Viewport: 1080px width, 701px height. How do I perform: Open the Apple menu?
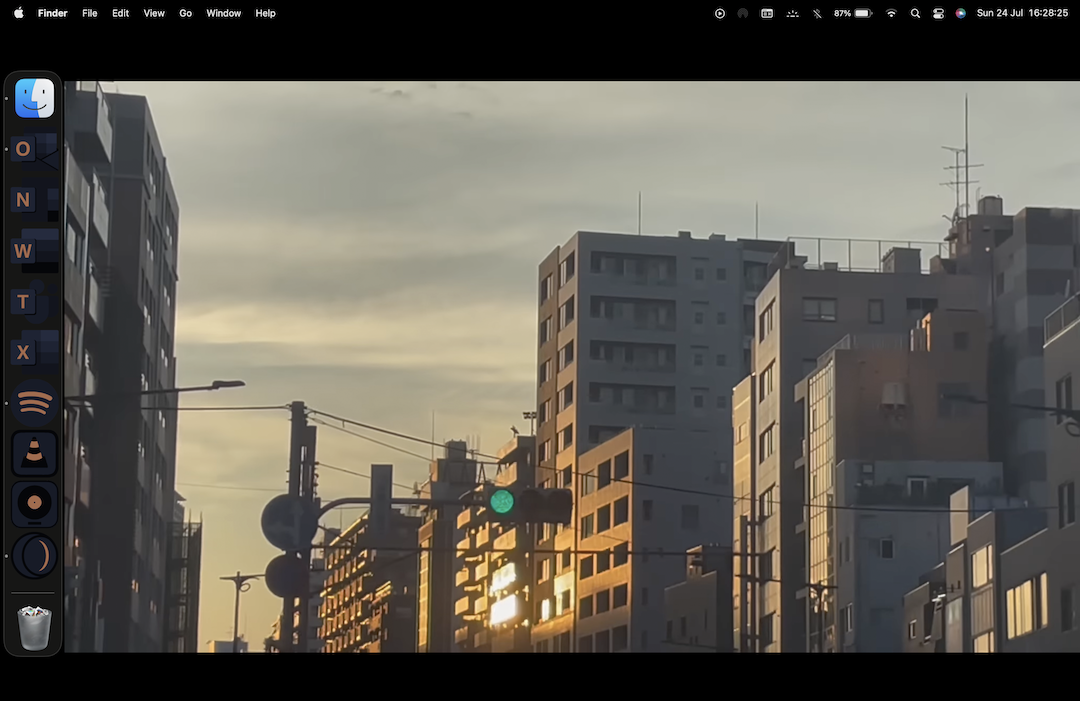point(18,13)
